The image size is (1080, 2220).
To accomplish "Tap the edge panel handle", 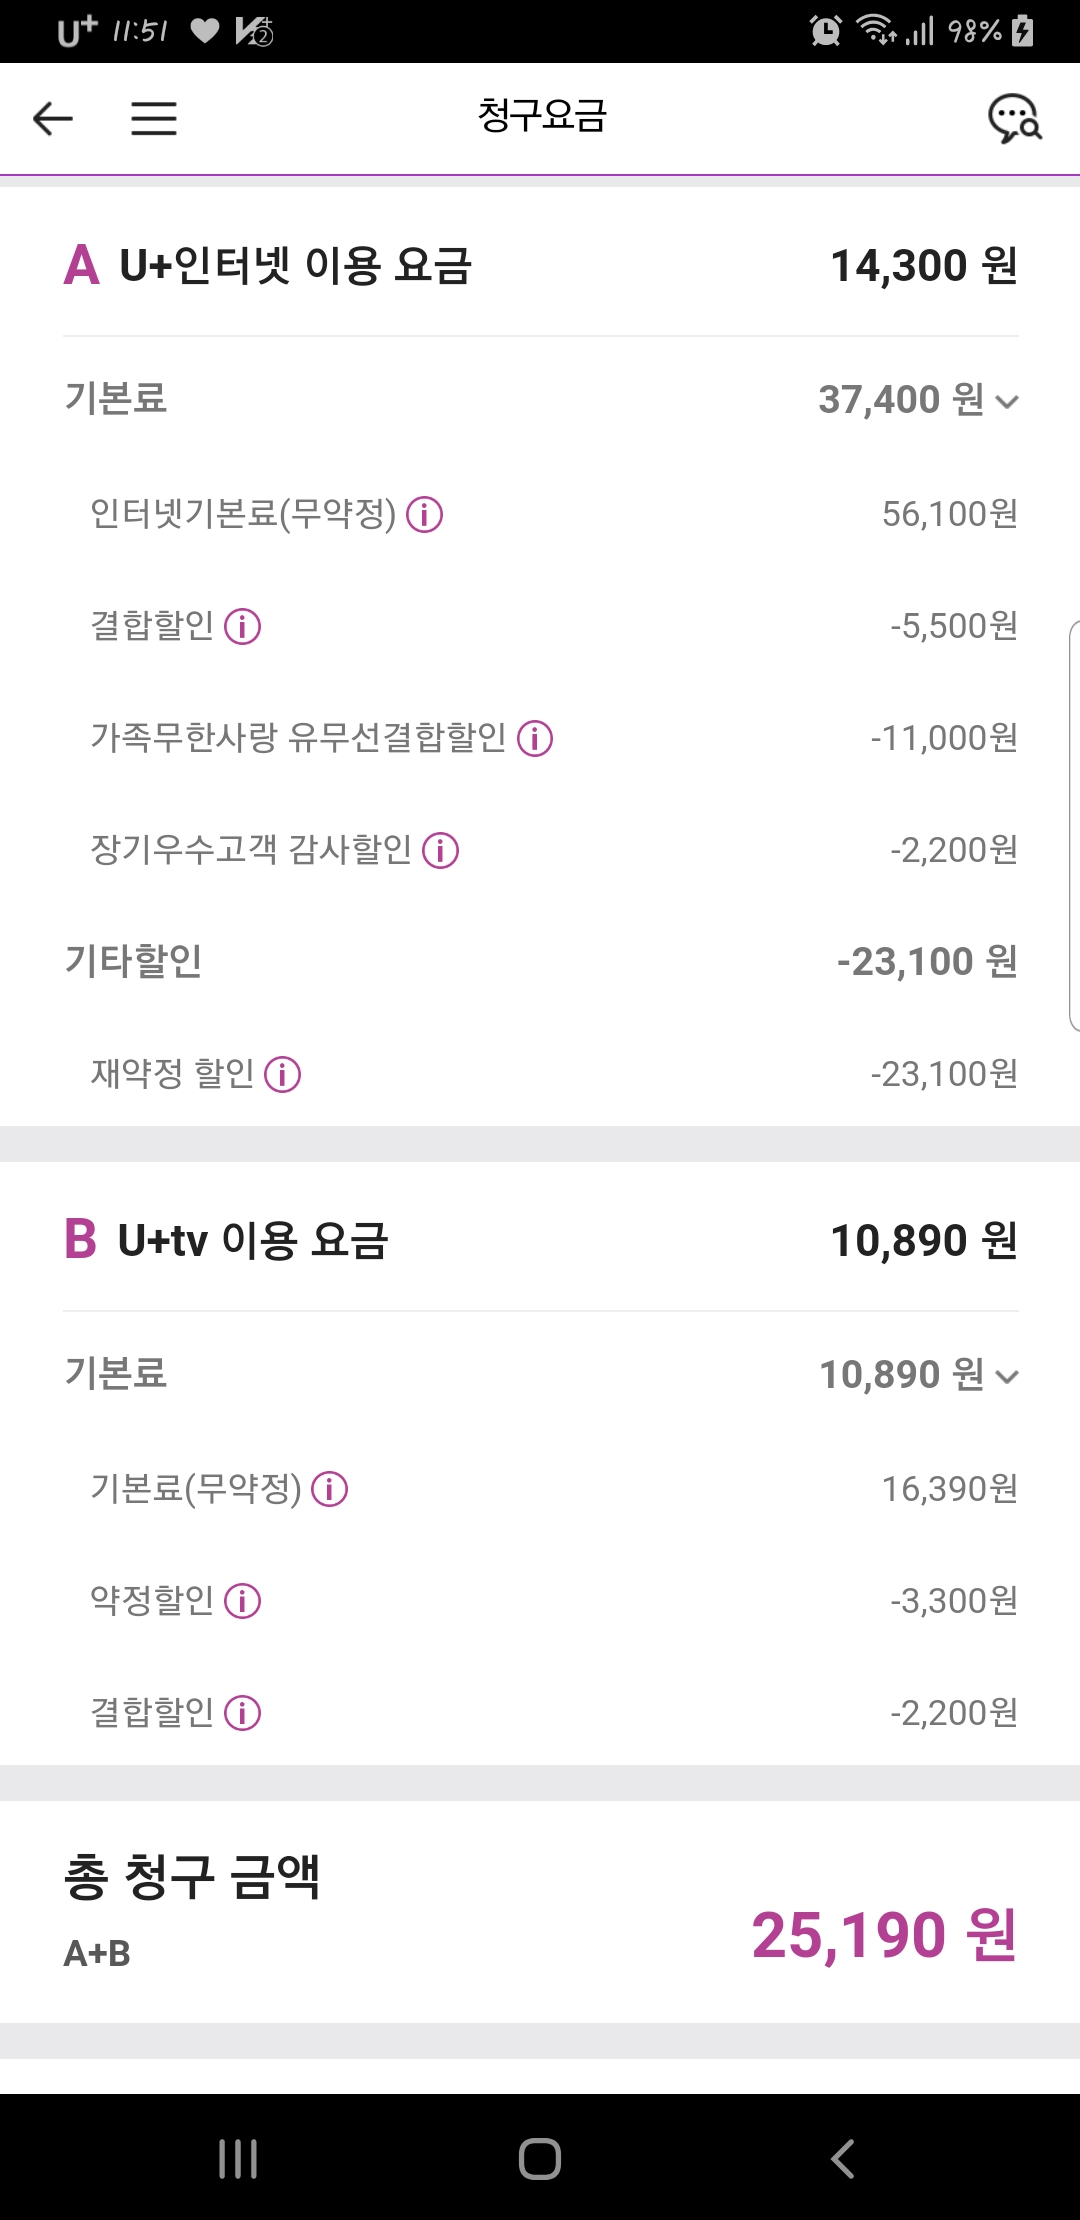I will [x=1073, y=825].
